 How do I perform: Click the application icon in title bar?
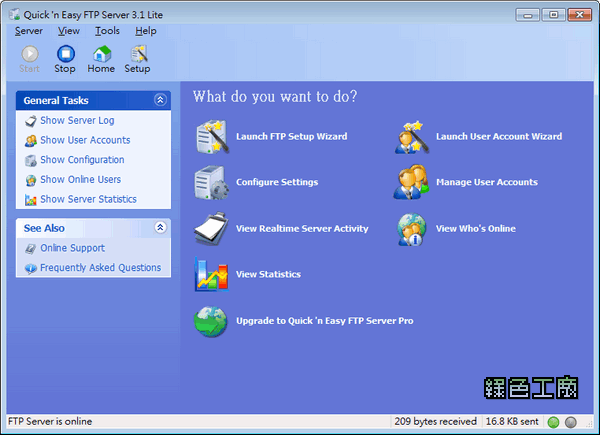(15, 15)
